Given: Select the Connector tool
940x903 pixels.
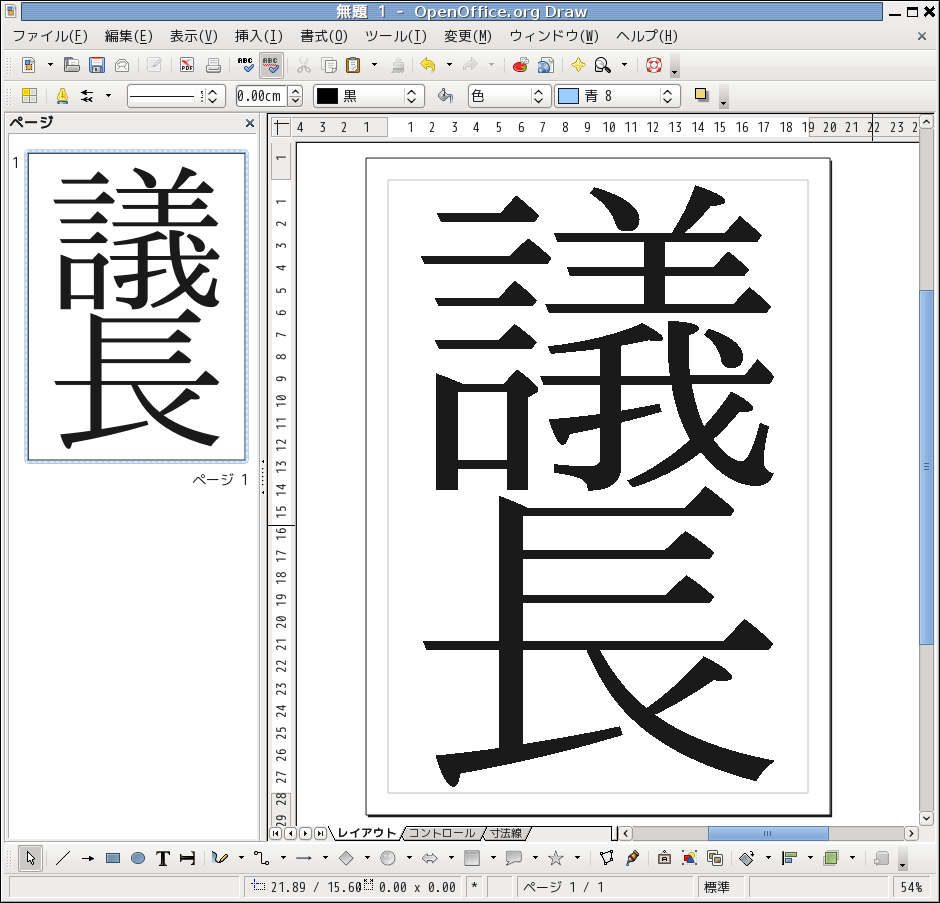Looking at the screenshot, I should (x=262, y=858).
